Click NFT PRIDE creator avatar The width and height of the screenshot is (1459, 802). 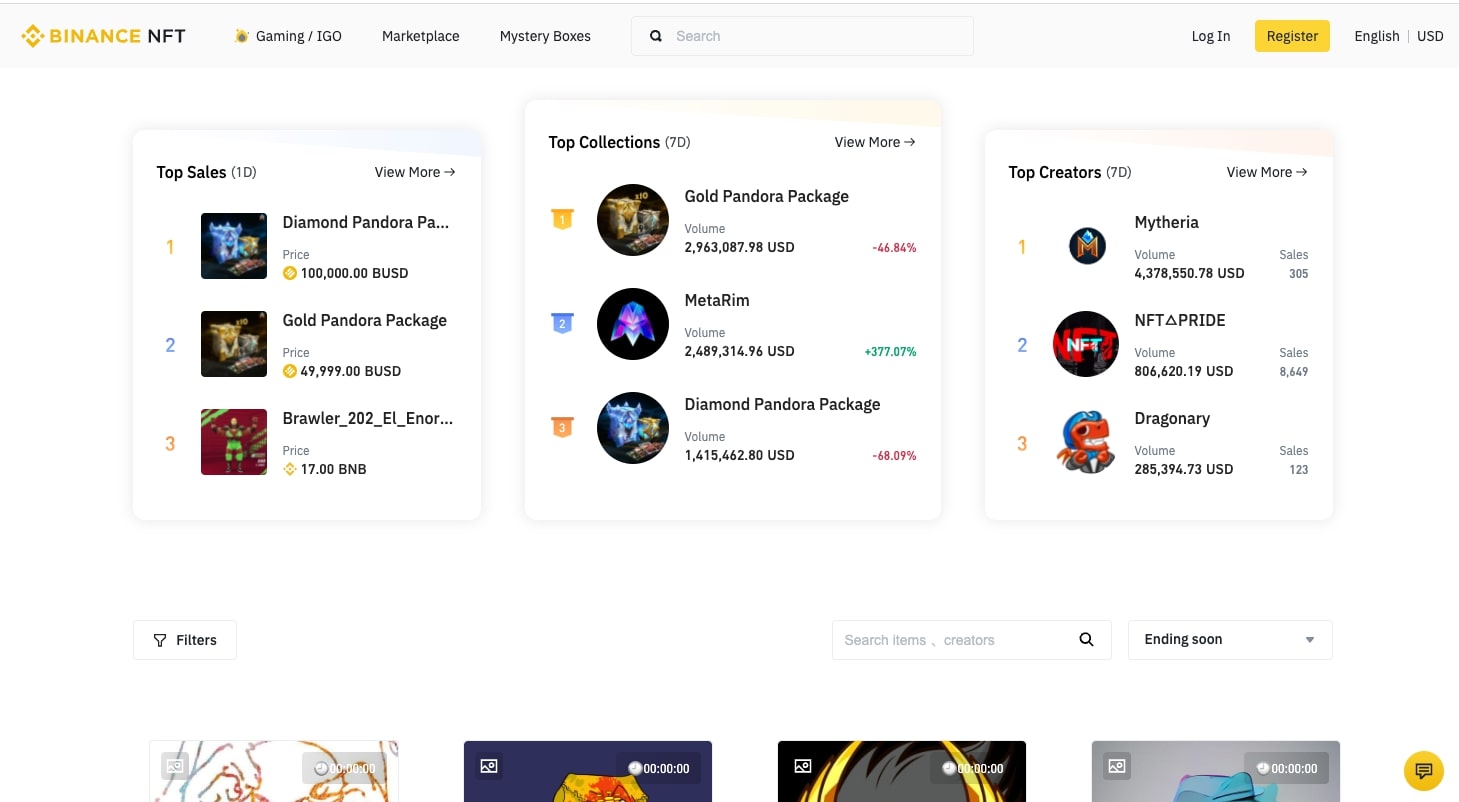(x=1086, y=344)
